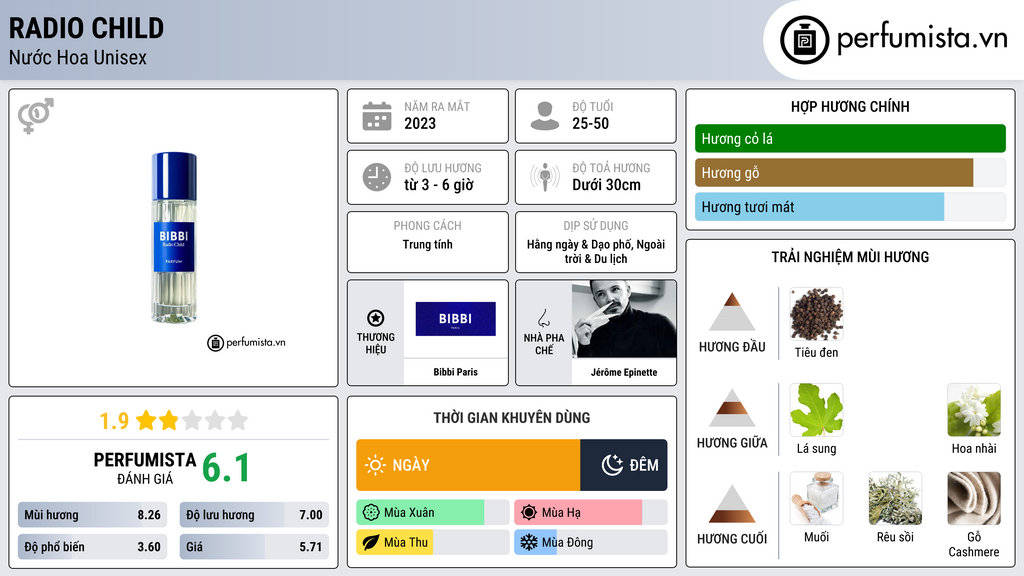This screenshot has height=576, width=1024.
Task: Click the clock icon beside Độ lưu hương
Action: [x=377, y=177]
